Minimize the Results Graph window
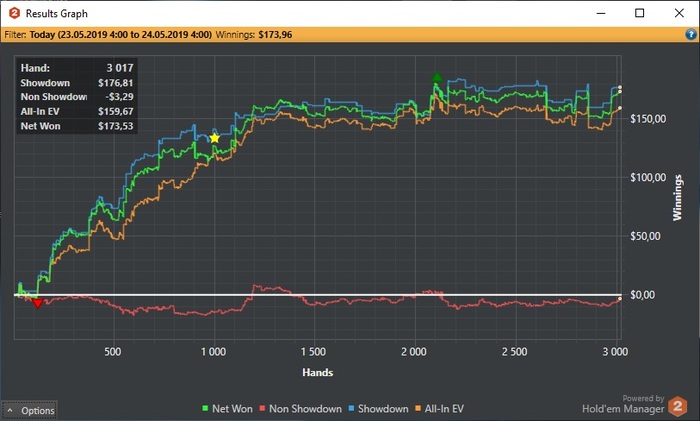The height and width of the screenshot is (421, 700). pos(601,13)
